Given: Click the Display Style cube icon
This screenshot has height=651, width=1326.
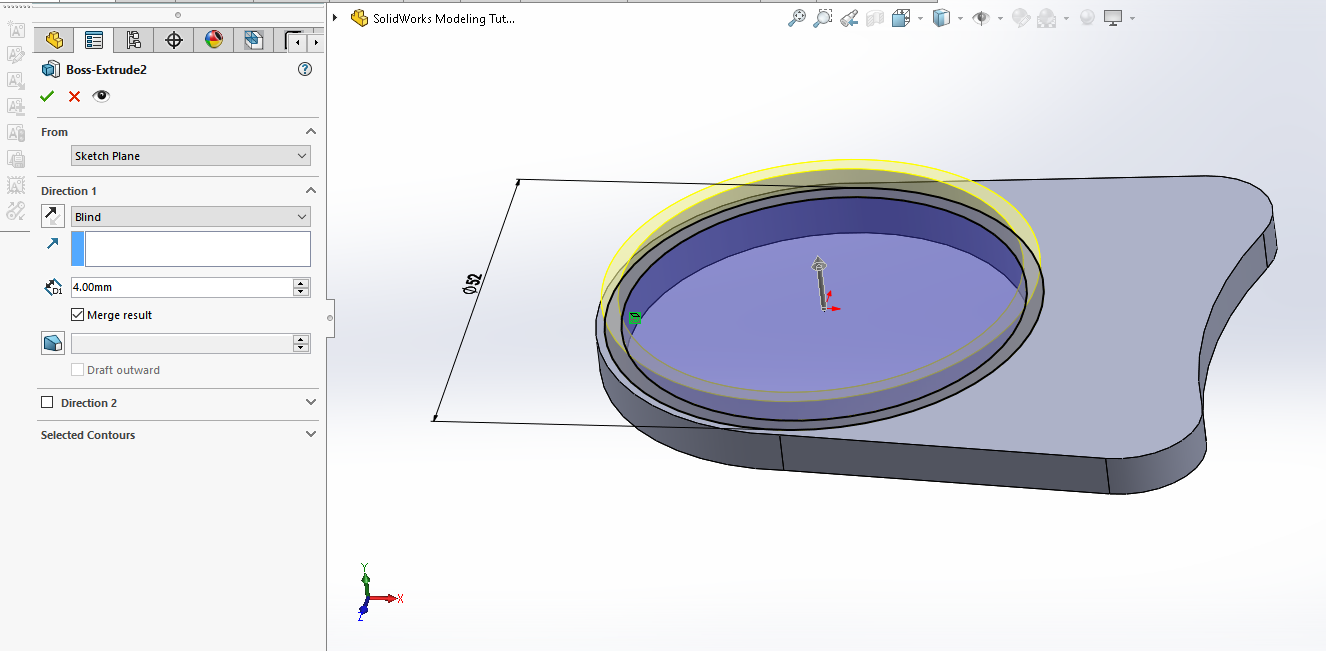Looking at the screenshot, I should 941,18.
